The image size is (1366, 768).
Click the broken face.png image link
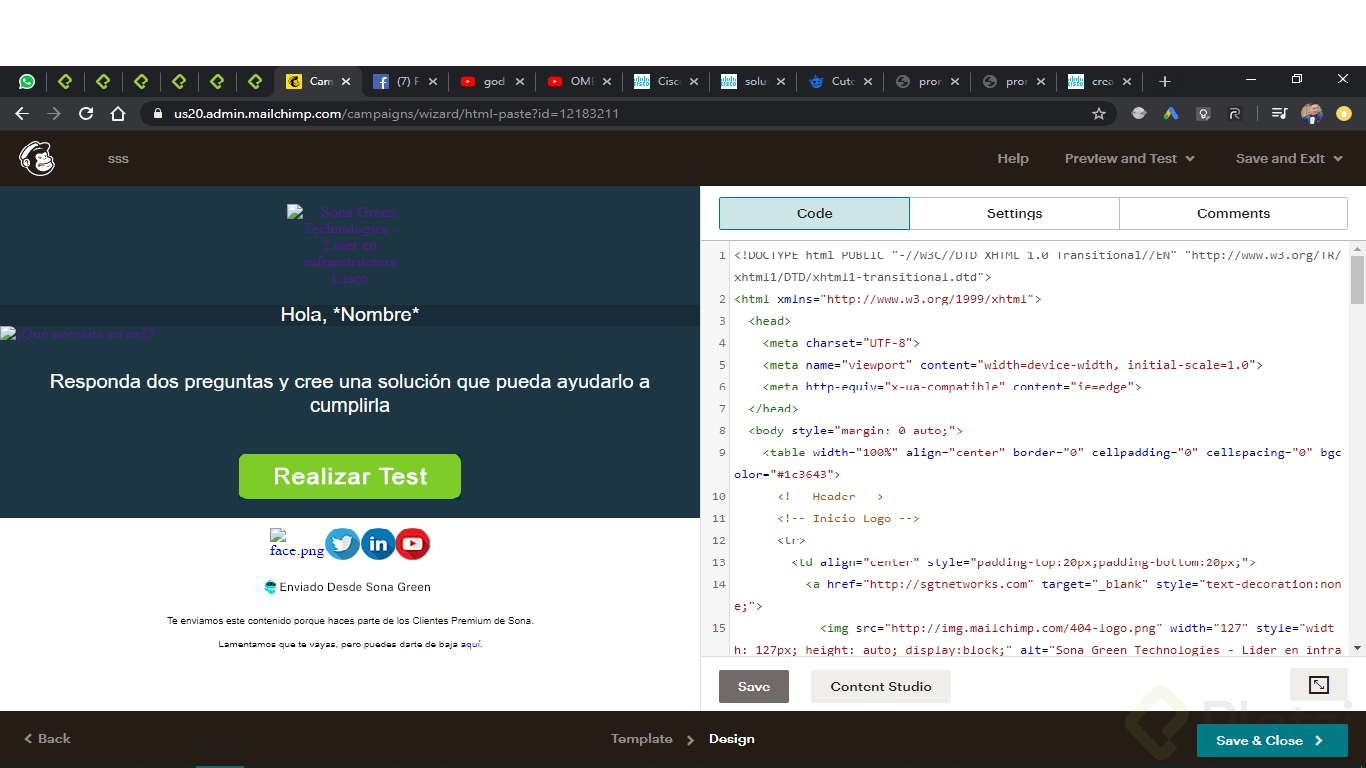click(297, 544)
